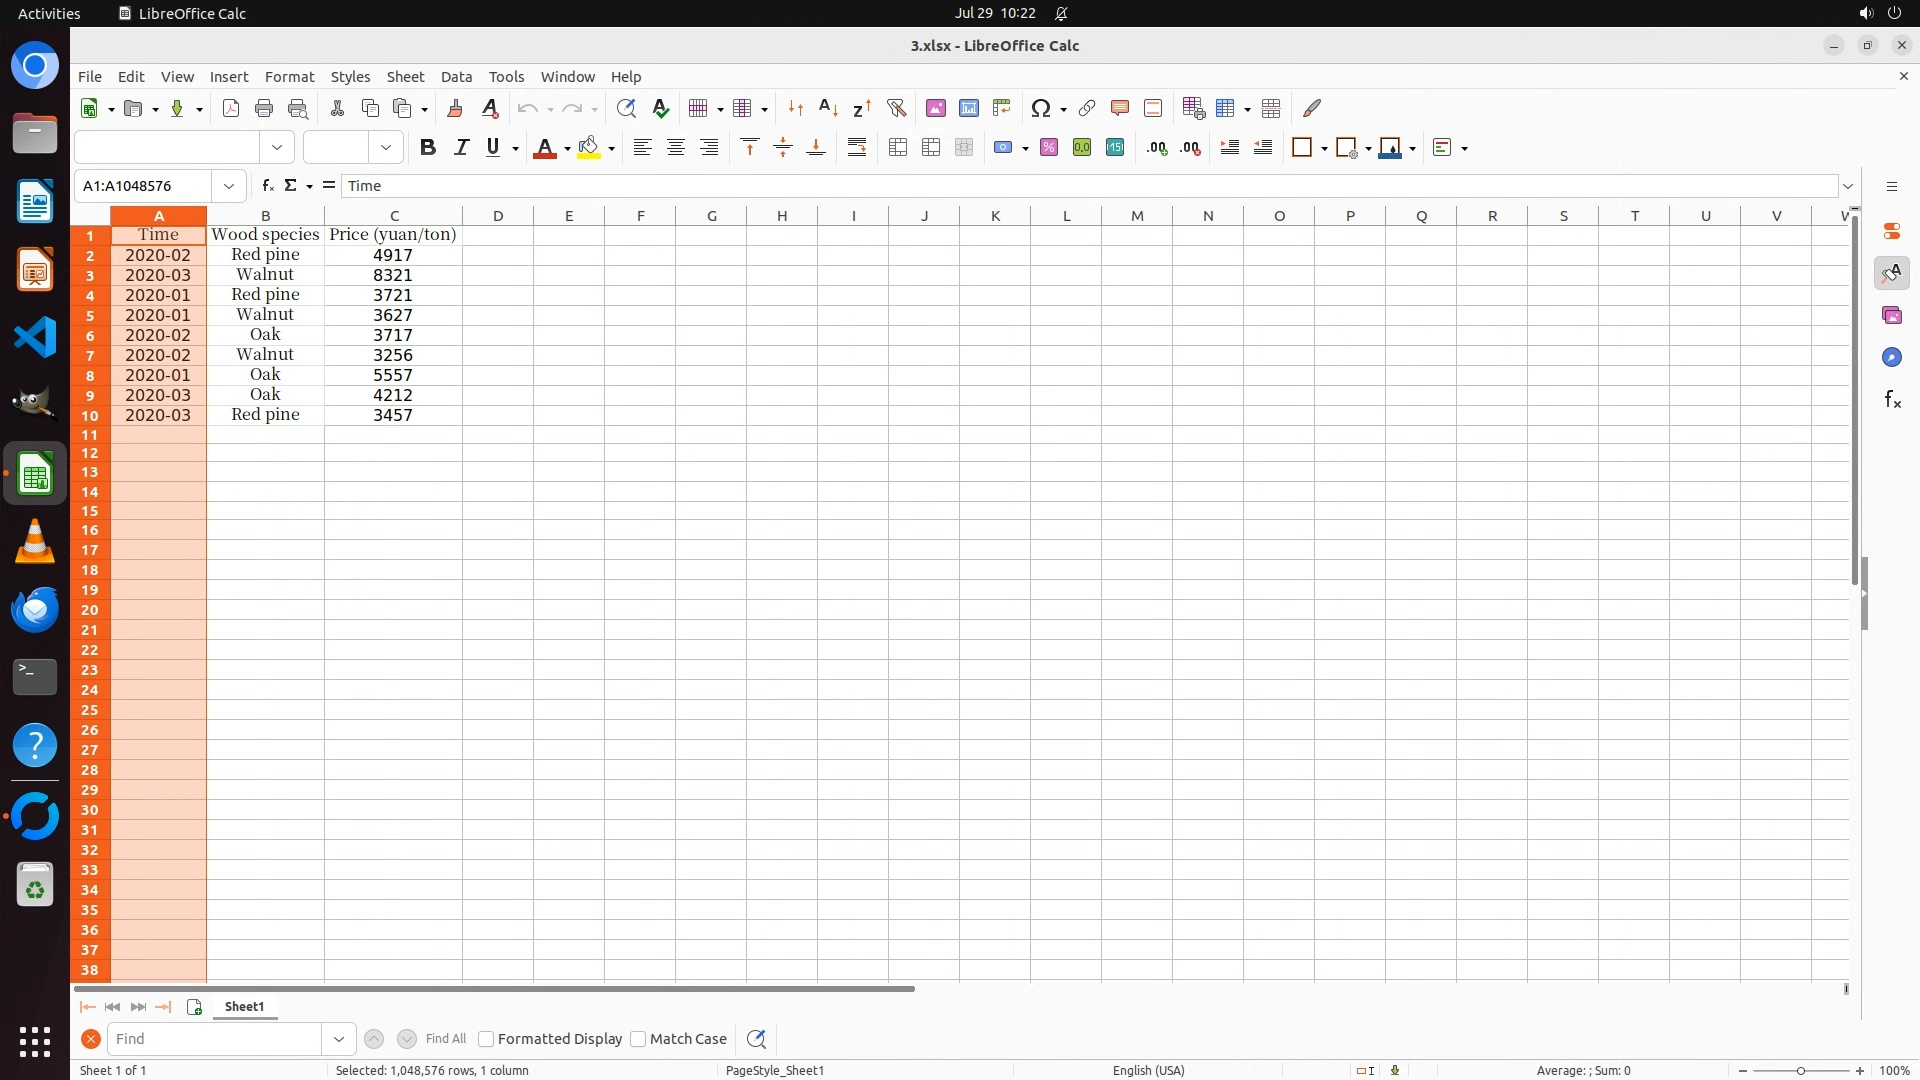
Task: Expand the font name dropdown
Action: pyautogui.click(x=277, y=148)
